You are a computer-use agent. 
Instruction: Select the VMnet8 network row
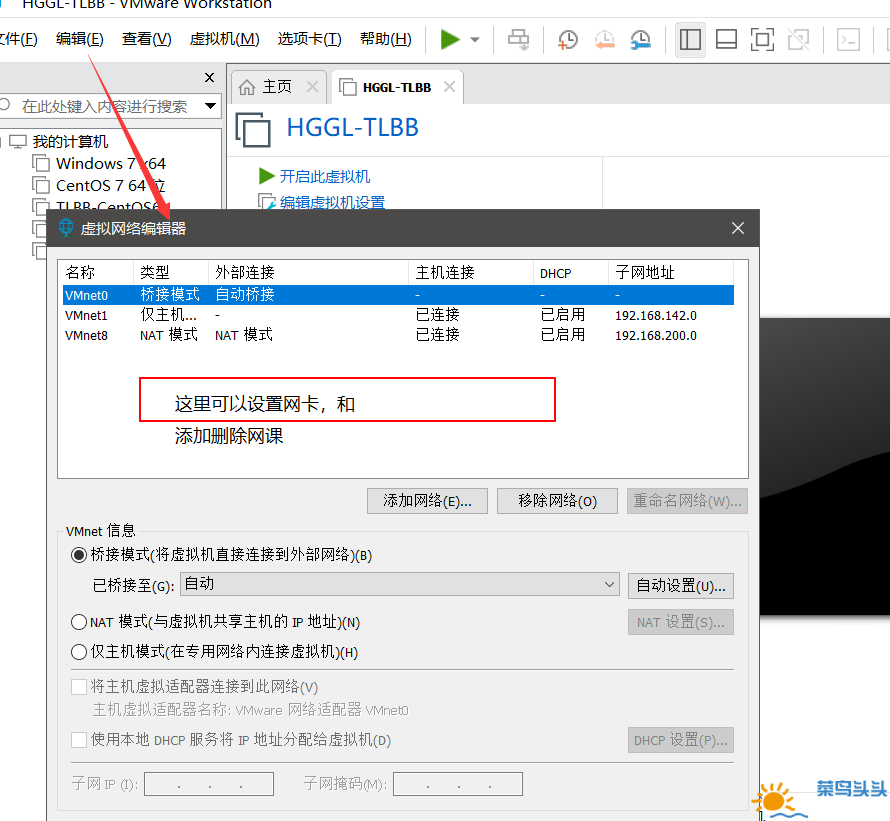398,335
